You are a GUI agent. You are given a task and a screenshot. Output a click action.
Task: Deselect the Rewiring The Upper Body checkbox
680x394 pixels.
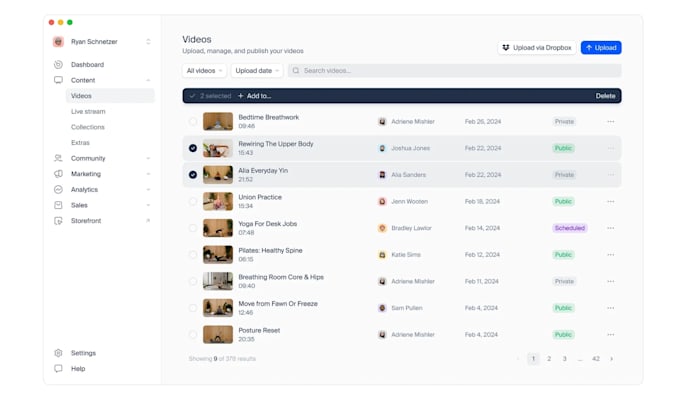193,148
